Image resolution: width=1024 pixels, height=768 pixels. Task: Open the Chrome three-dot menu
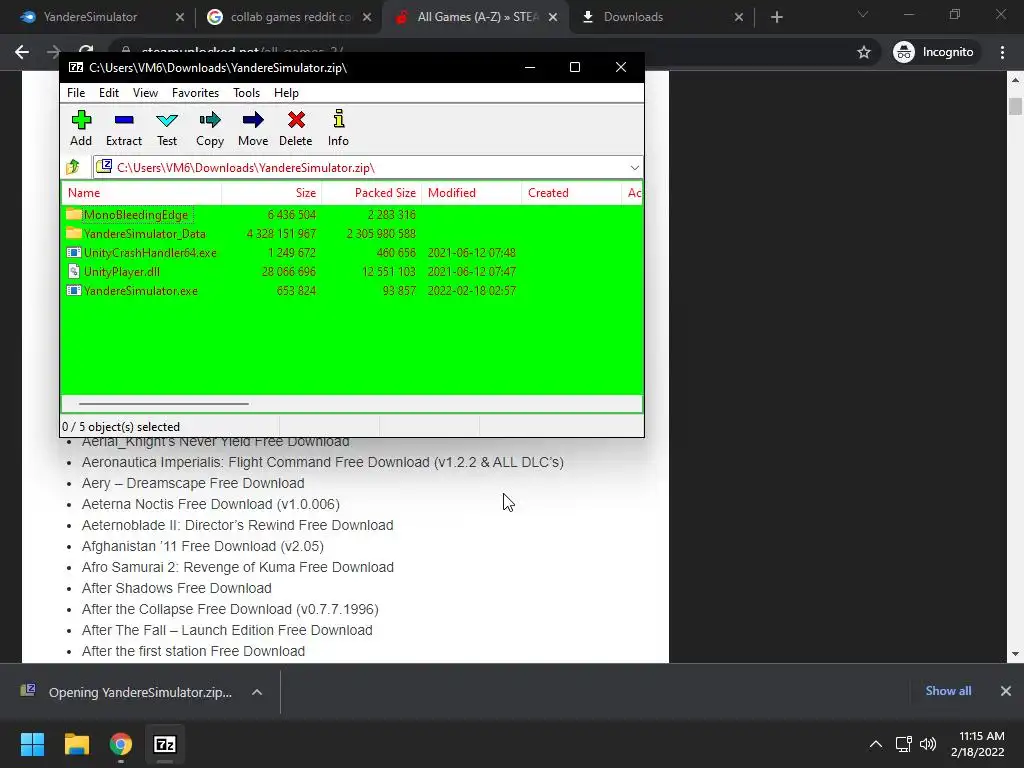pos(1002,52)
